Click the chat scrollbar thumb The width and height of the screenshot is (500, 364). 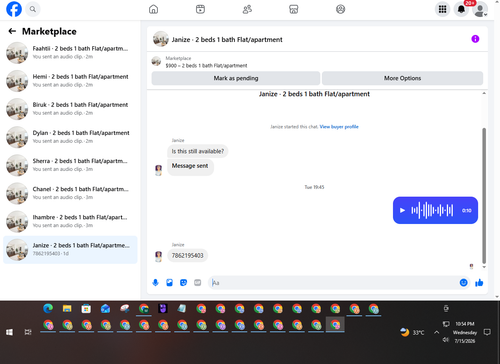[484, 196]
